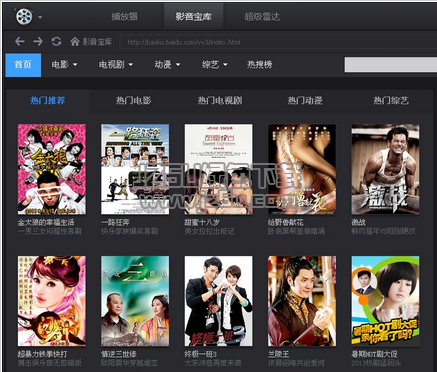437x372 pixels.
Task: Switch to 热门电影 category tab
Action: [134, 100]
